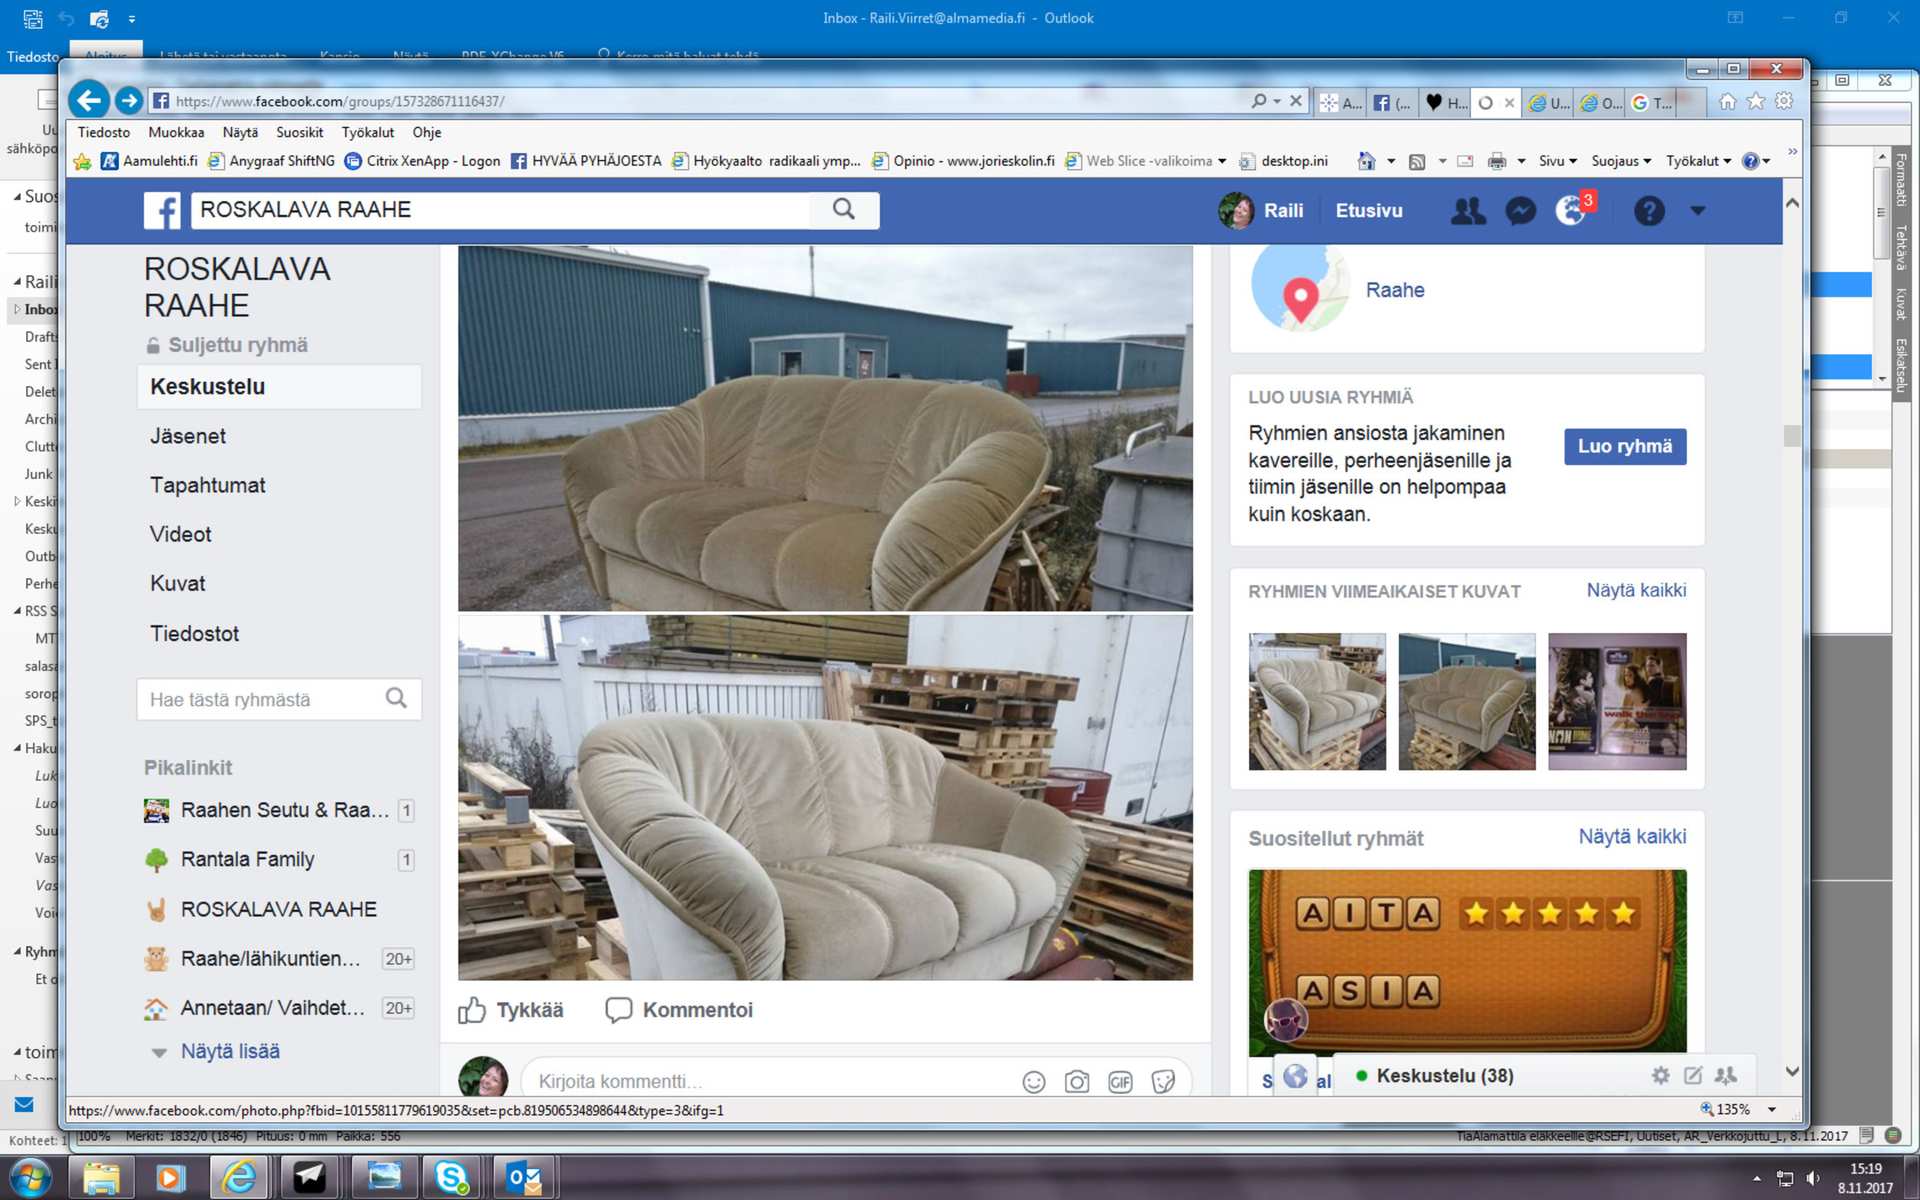
Task: Open chat settings gear icon
Action: 1660,1075
